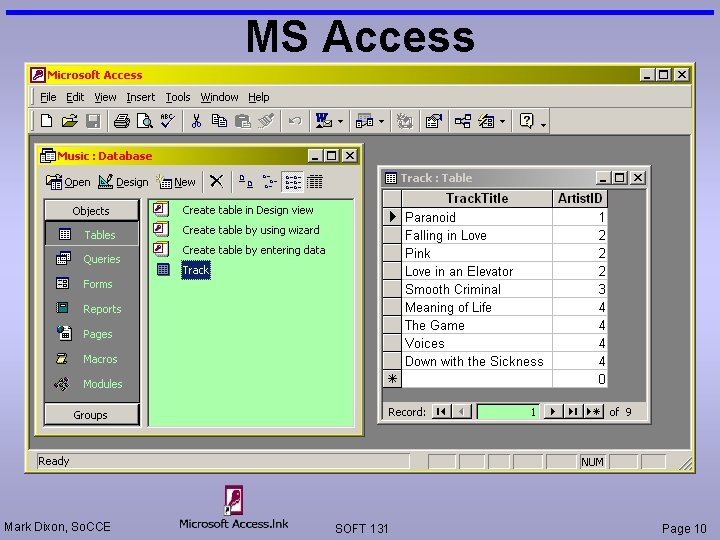The image size is (720, 540).
Task: Click the Copy icon in the toolbar
Action: pos(219,121)
